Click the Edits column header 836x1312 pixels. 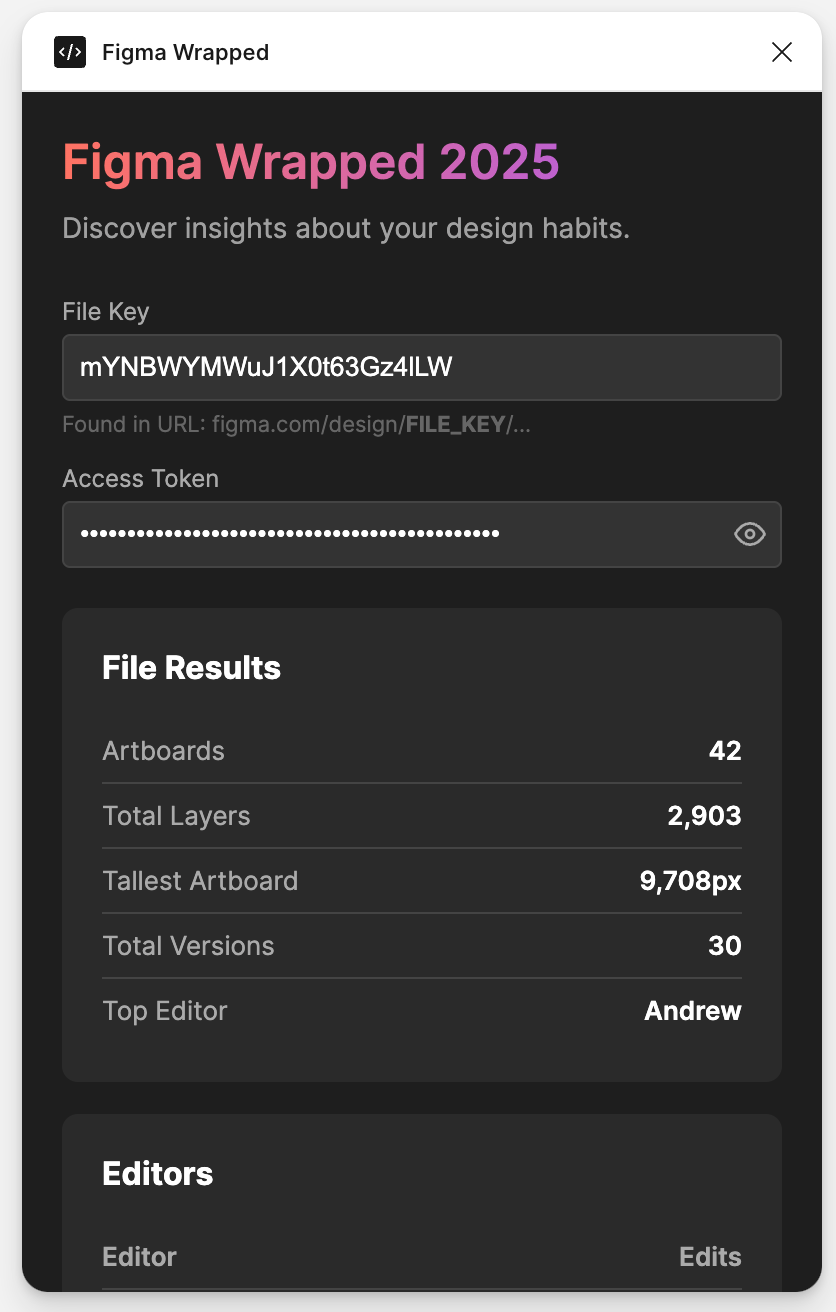pos(710,1257)
